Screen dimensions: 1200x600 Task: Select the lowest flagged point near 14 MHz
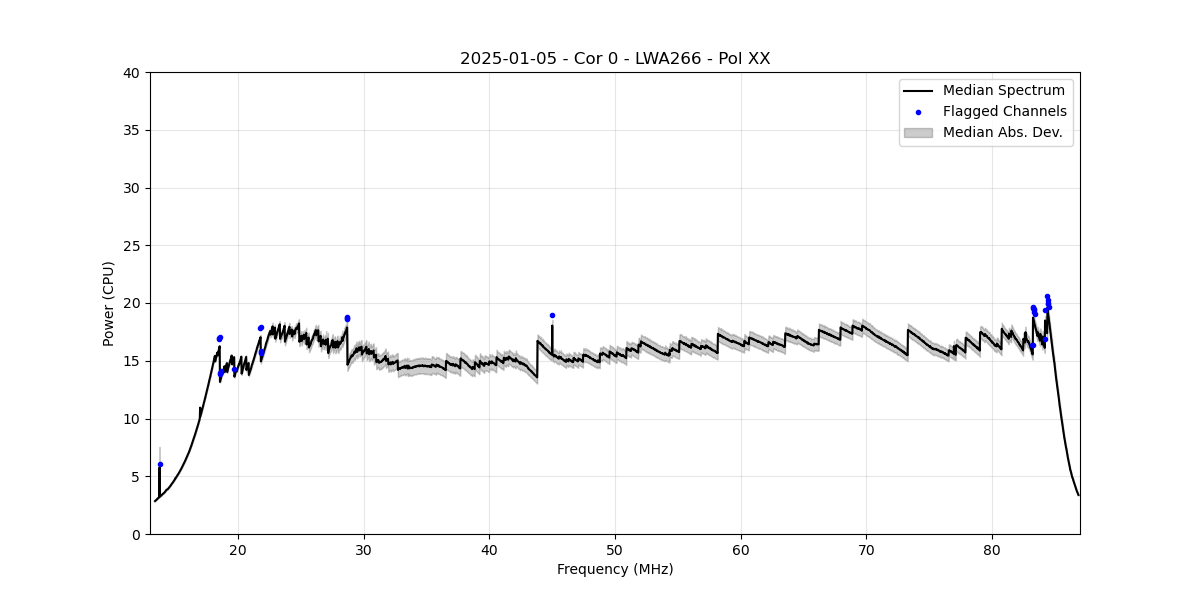click(x=160, y=464)
